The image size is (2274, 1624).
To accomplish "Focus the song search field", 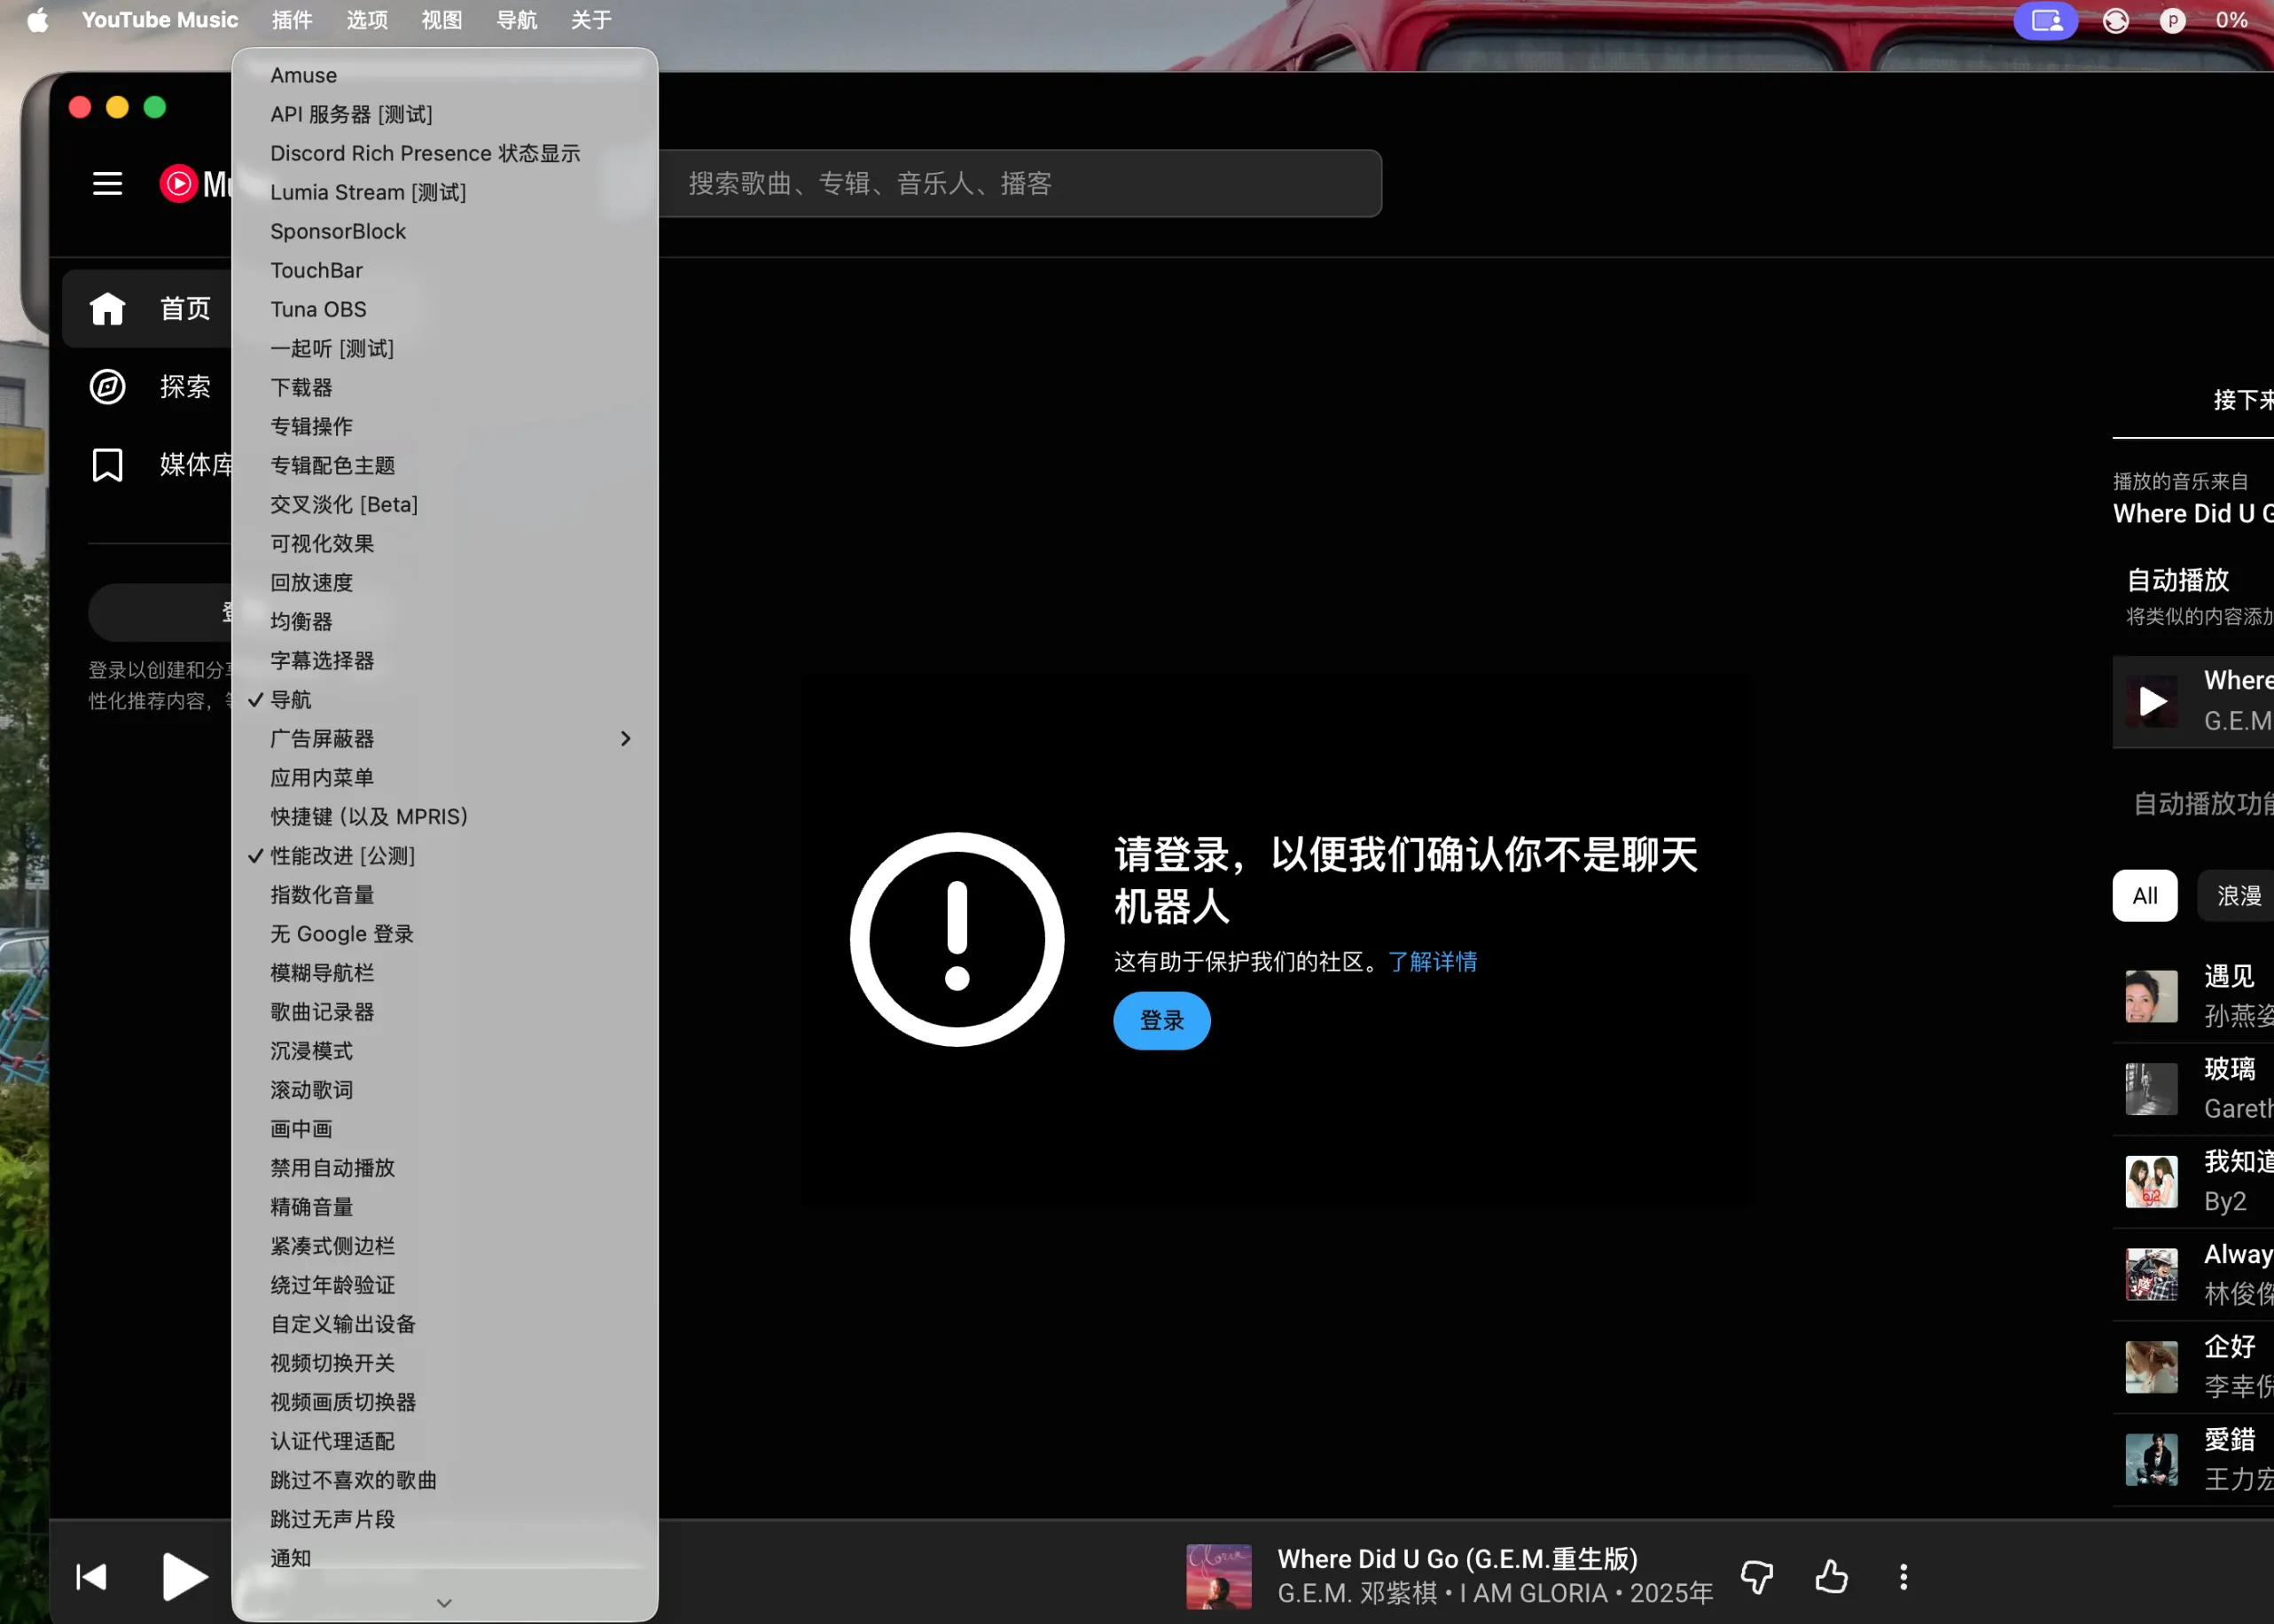I will (x=1020, y=184).
